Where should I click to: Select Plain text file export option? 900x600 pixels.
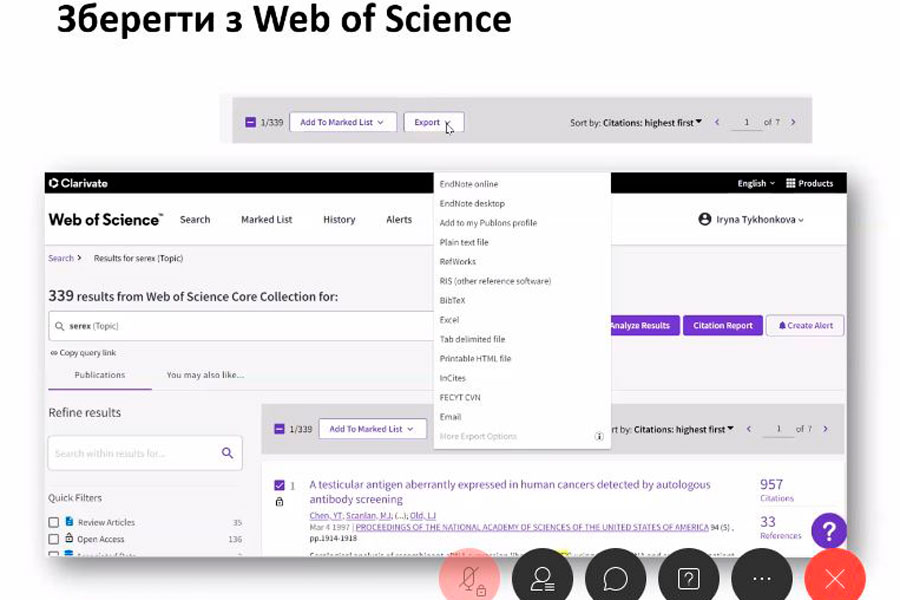click(x=464, y=242)
